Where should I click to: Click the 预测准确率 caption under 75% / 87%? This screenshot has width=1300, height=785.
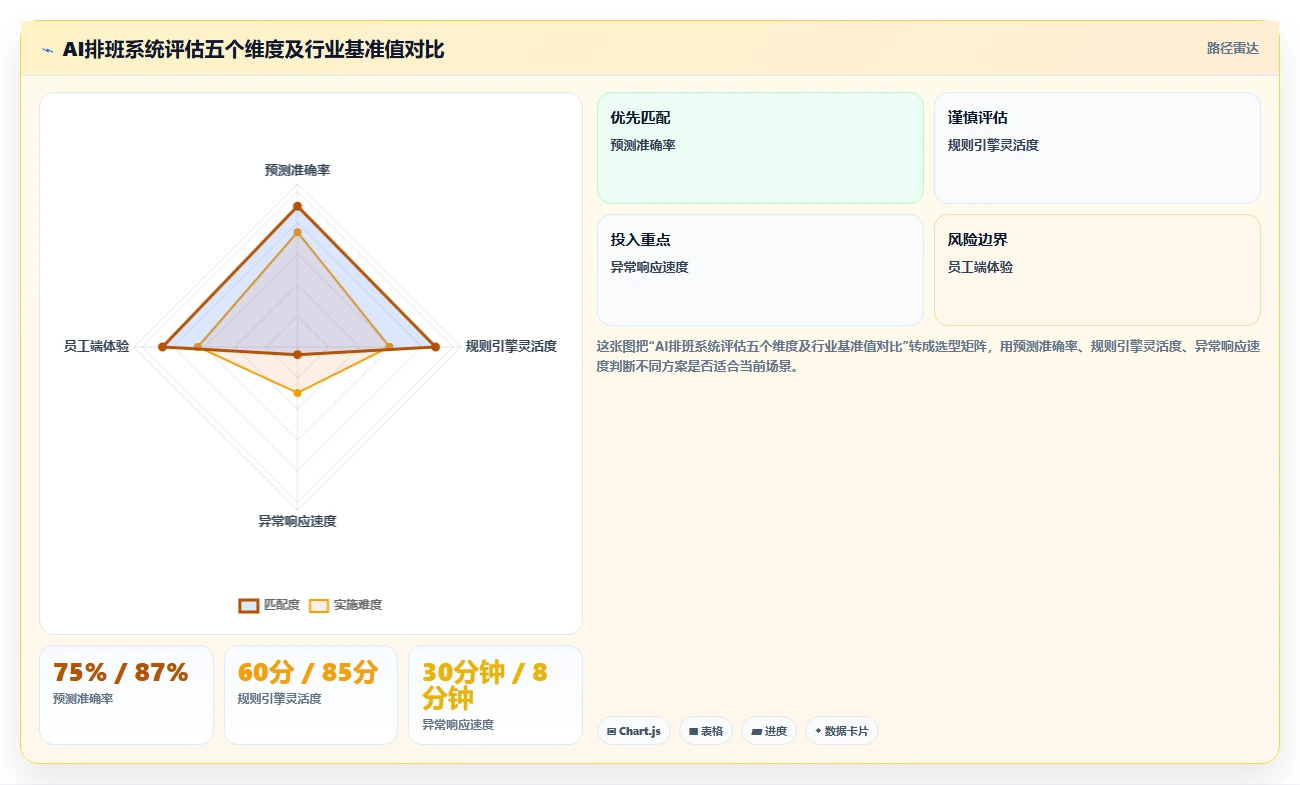(83, 699)
